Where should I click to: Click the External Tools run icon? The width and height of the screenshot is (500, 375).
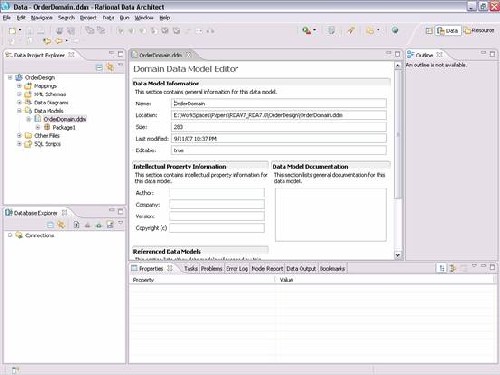click(306, 31)
